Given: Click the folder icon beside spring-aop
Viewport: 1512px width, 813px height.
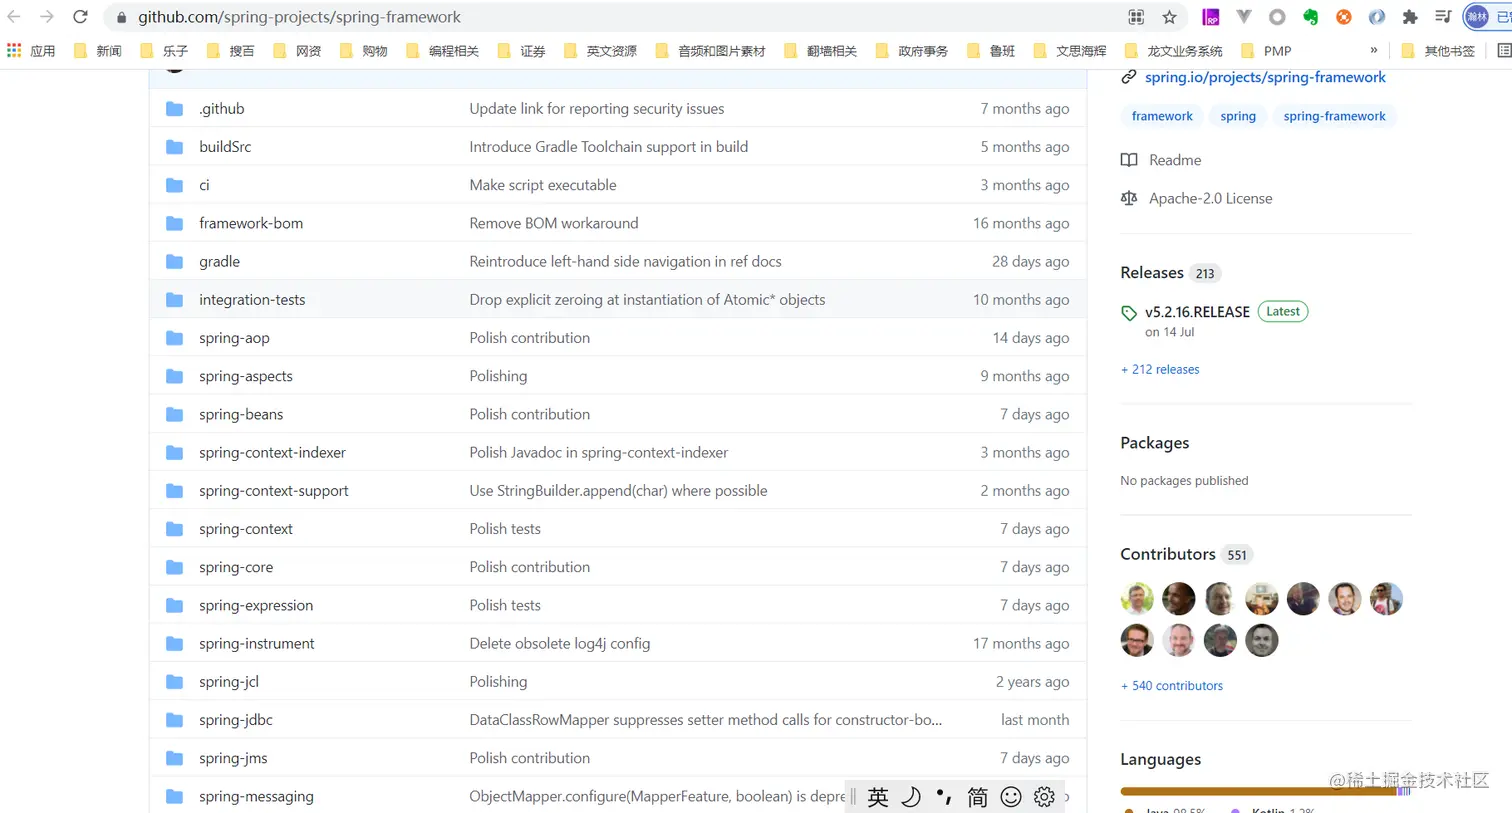Looking at the screenshot, I should [175, 338].
